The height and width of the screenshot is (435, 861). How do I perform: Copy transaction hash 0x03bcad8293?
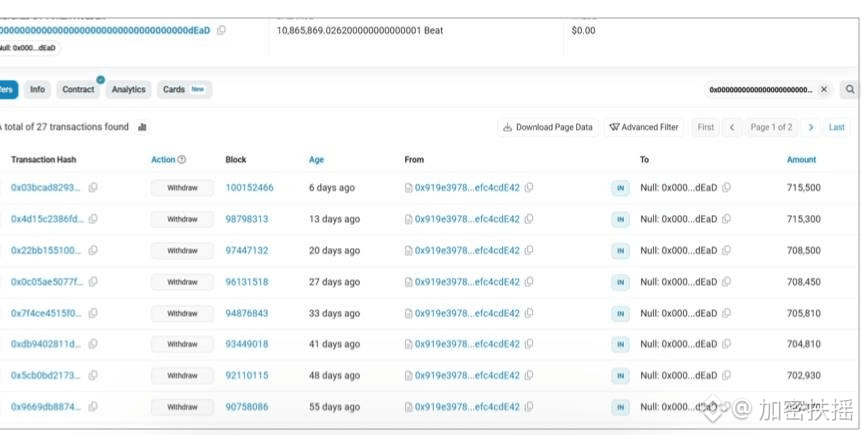click(93, 188)
